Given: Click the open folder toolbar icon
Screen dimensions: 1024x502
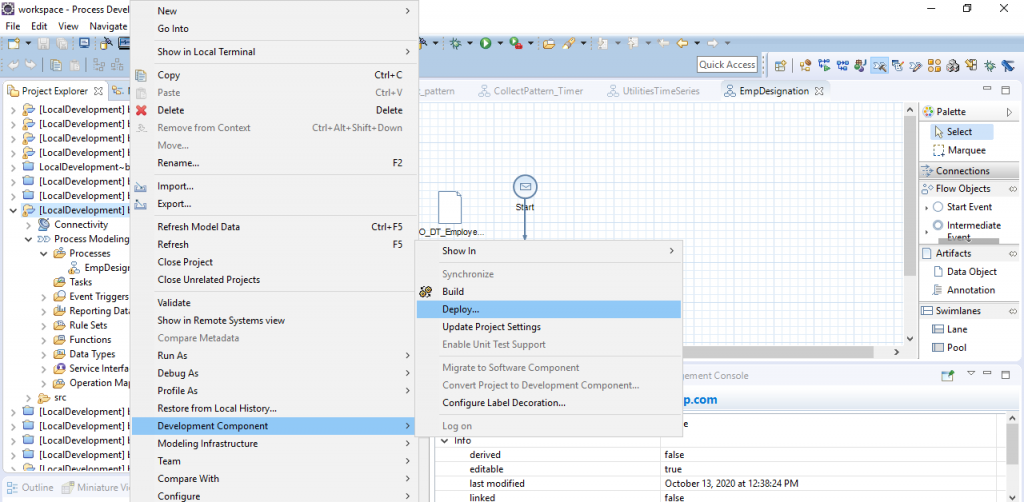Looking at the screenshot, I should click(x=549, y=43).
